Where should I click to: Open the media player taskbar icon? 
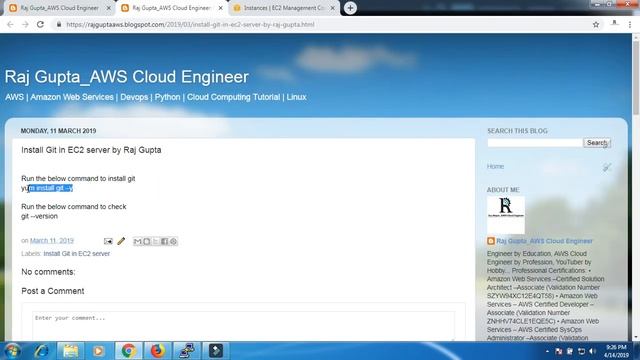[x=98, y=351]
